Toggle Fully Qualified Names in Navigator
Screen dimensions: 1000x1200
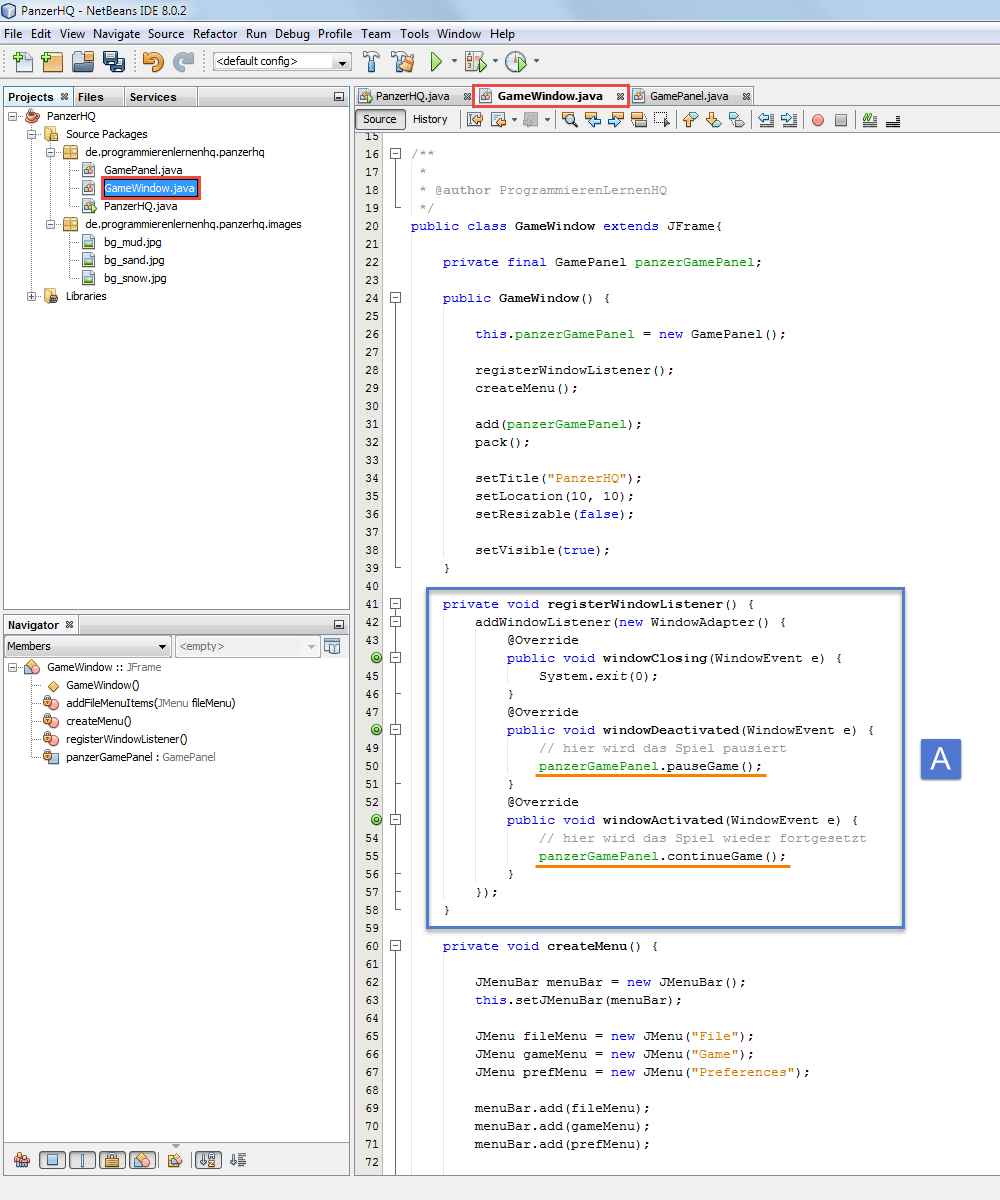174,1160
